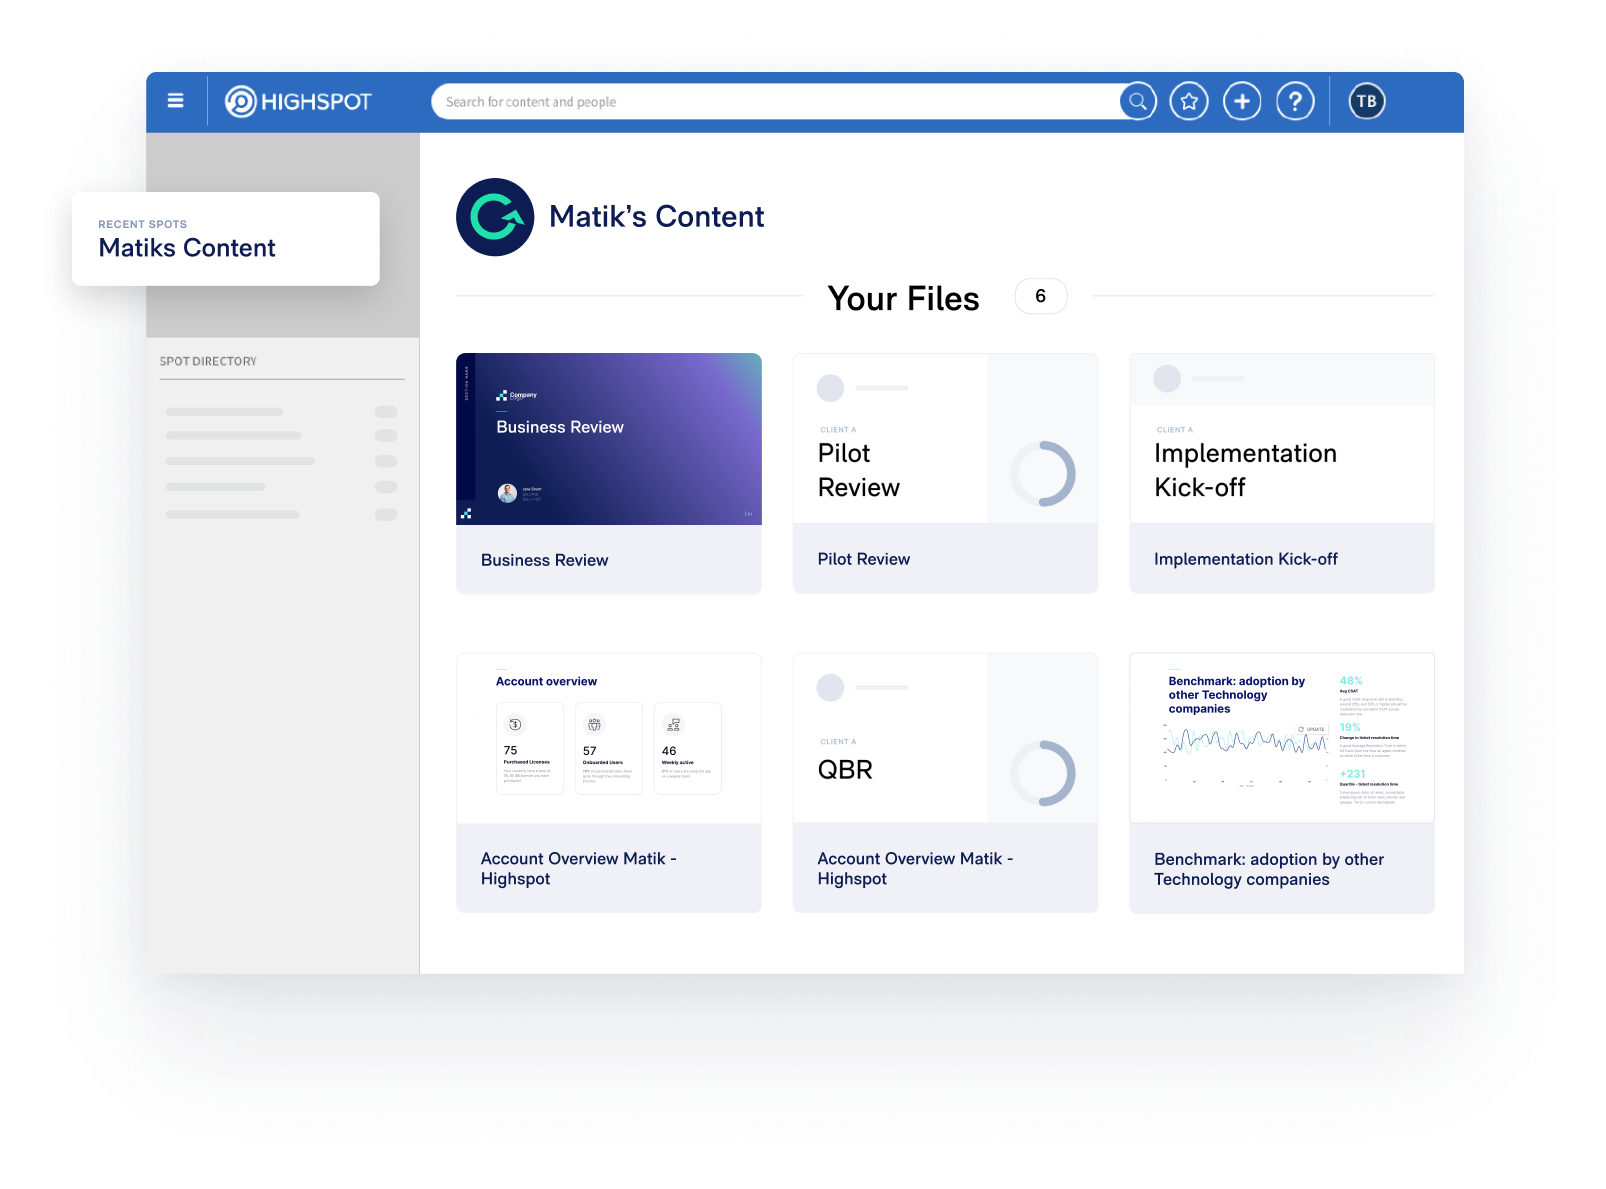Click Benchmark: adoption by other Technology companies title
The width and height of the screenshot is (1606, 1189).
pos(1269,869)
